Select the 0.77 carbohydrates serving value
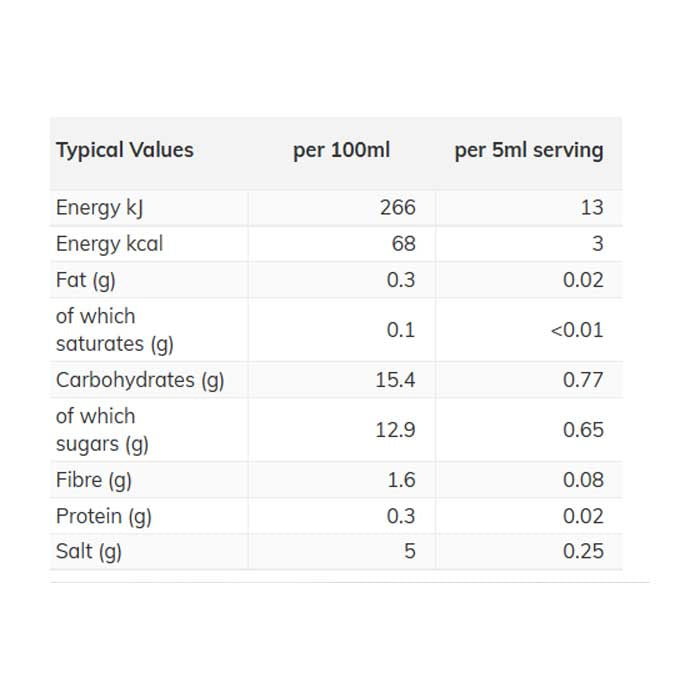Screen dimensions: 700x700 click(583, 380)
